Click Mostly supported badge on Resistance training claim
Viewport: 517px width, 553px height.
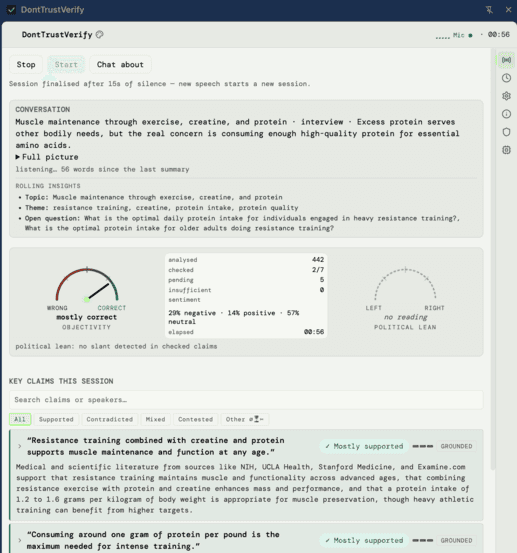tap(364, 446)
